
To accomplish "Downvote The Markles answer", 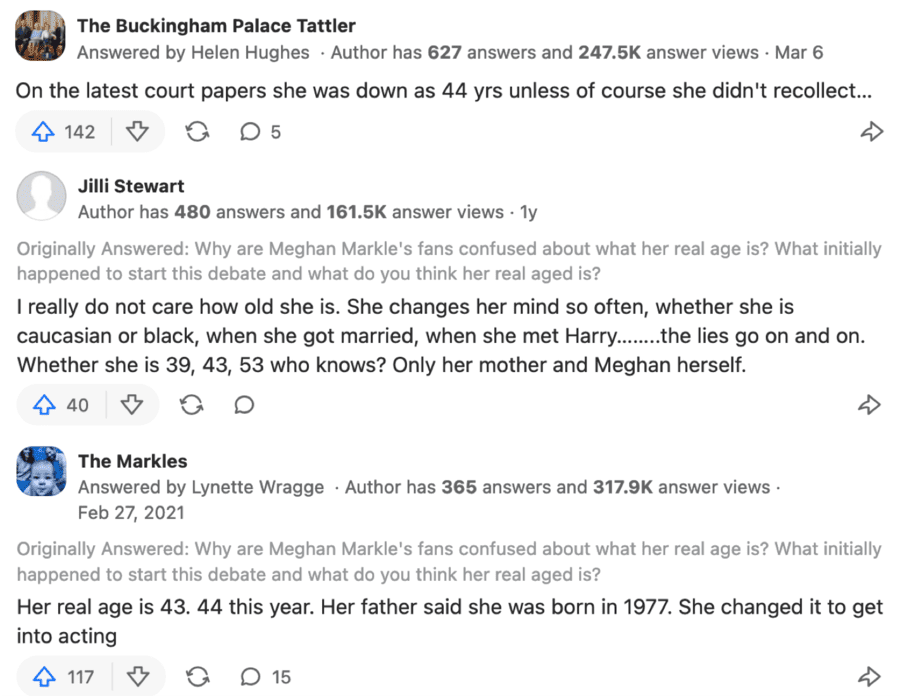I will pos(138,677).
